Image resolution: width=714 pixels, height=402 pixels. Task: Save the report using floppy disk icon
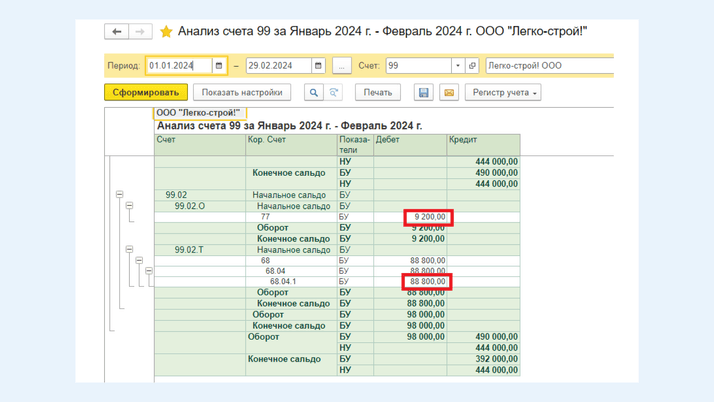pyautogui.click(x=424, y=92)
